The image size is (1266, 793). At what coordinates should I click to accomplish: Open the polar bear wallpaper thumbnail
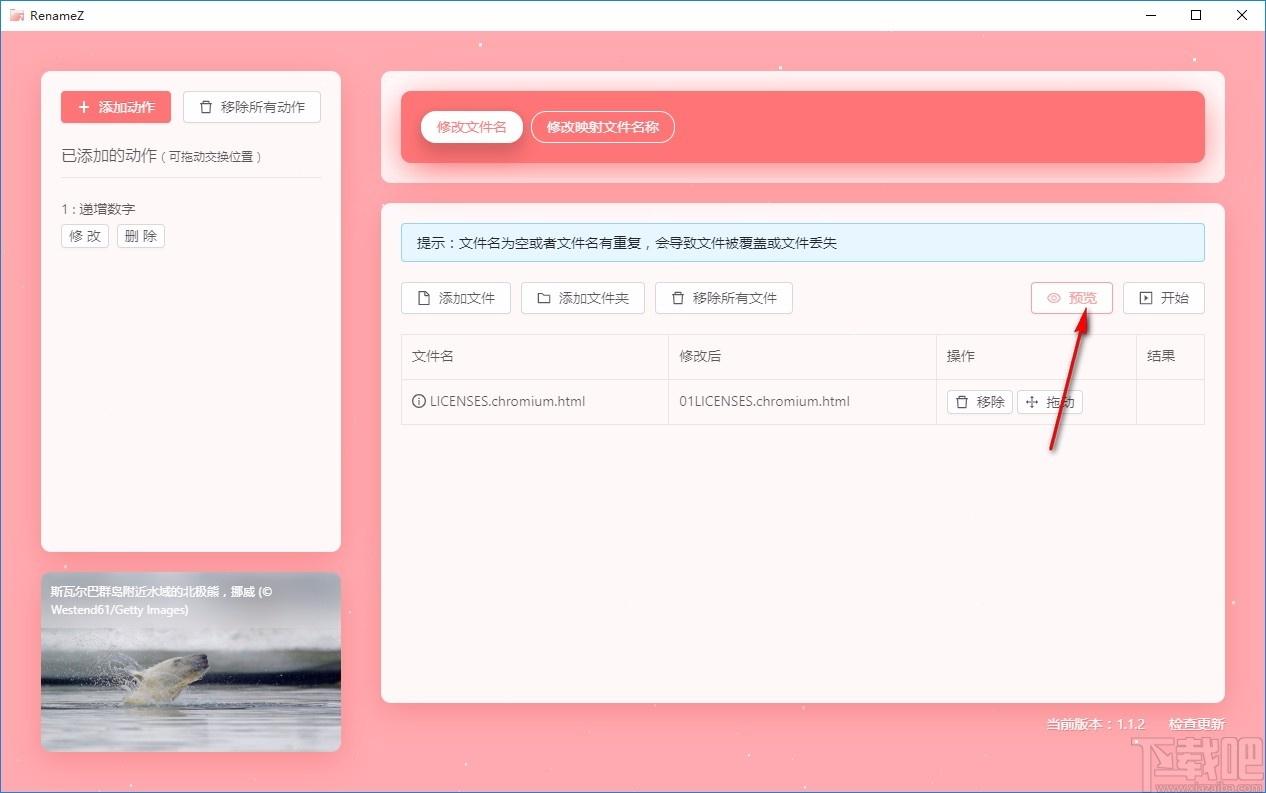[191, 662]
